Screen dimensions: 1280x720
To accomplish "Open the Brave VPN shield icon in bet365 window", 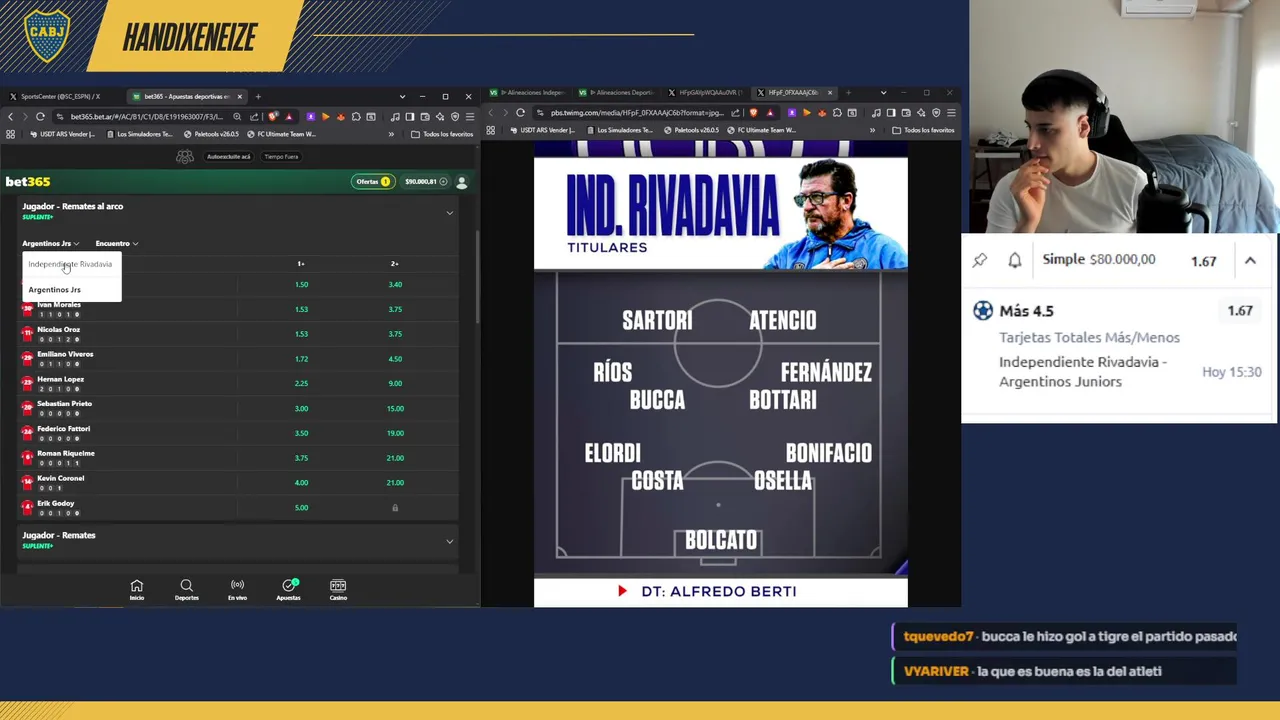I will coord(455,117).
